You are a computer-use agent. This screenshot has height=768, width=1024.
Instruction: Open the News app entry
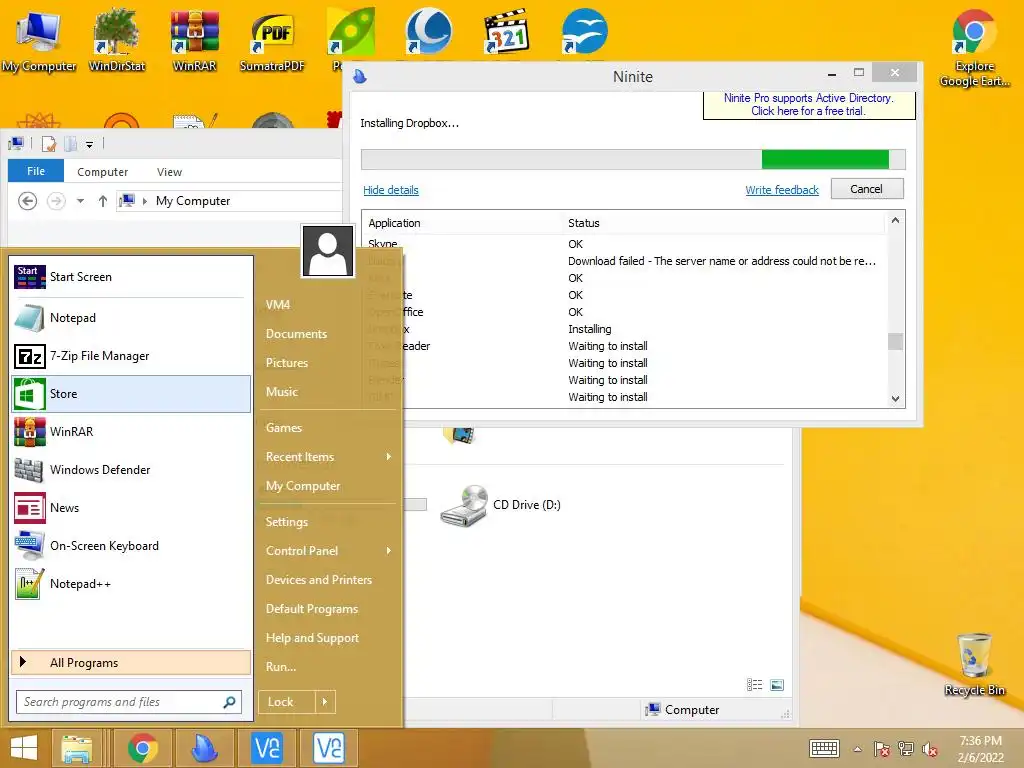pos(131,507)
